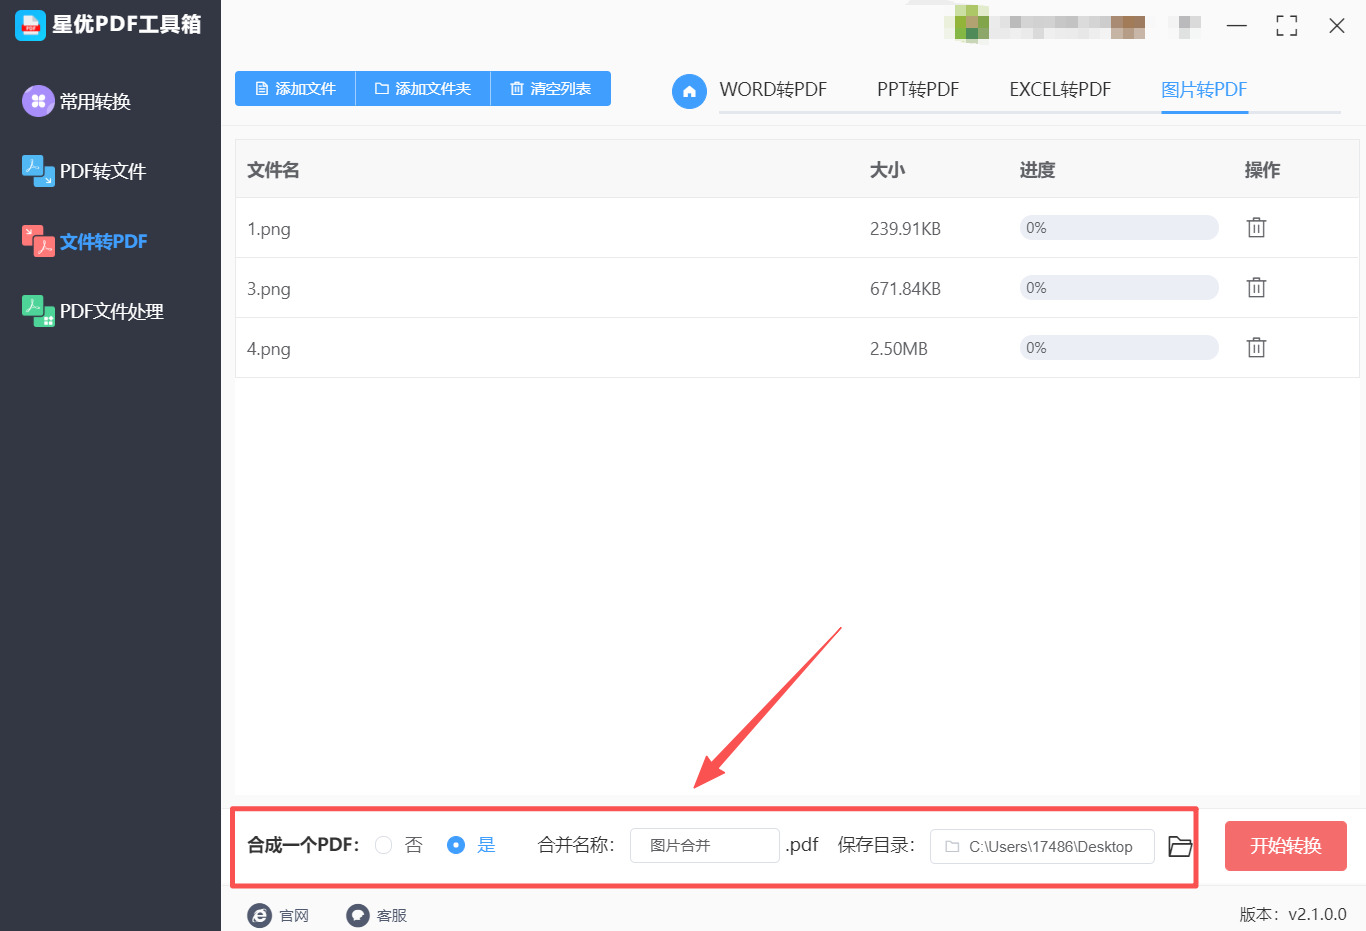Image resolution: width=1366 pixels, height=931 pixels.
Task: Select the 1.png file name
Action: pos(269,229)
